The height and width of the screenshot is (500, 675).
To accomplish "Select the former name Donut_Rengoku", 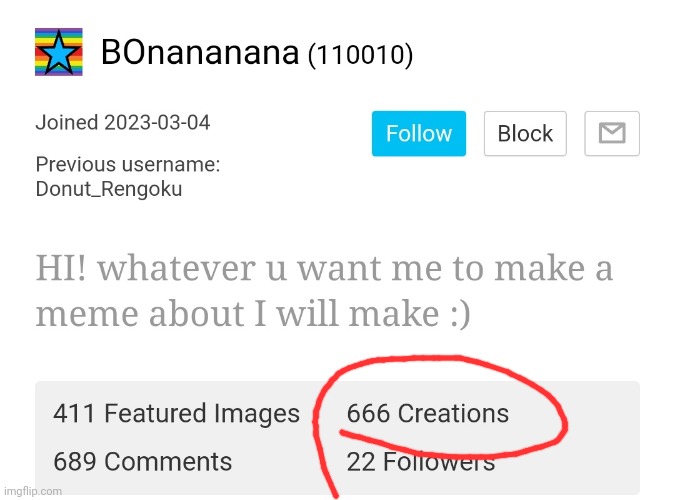I will 109,189.
